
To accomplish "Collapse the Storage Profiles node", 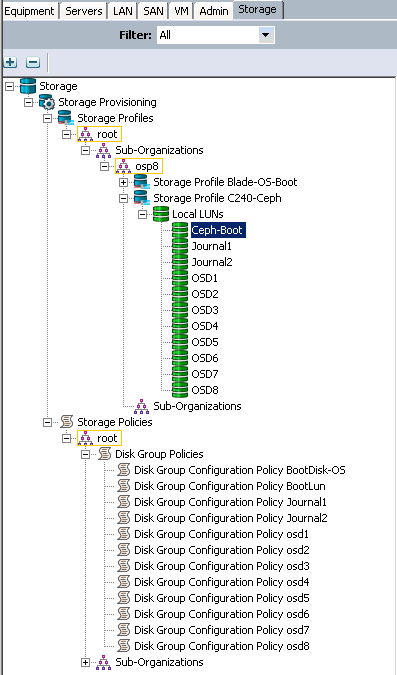I will pyautogui.click(x=47, y=118).
